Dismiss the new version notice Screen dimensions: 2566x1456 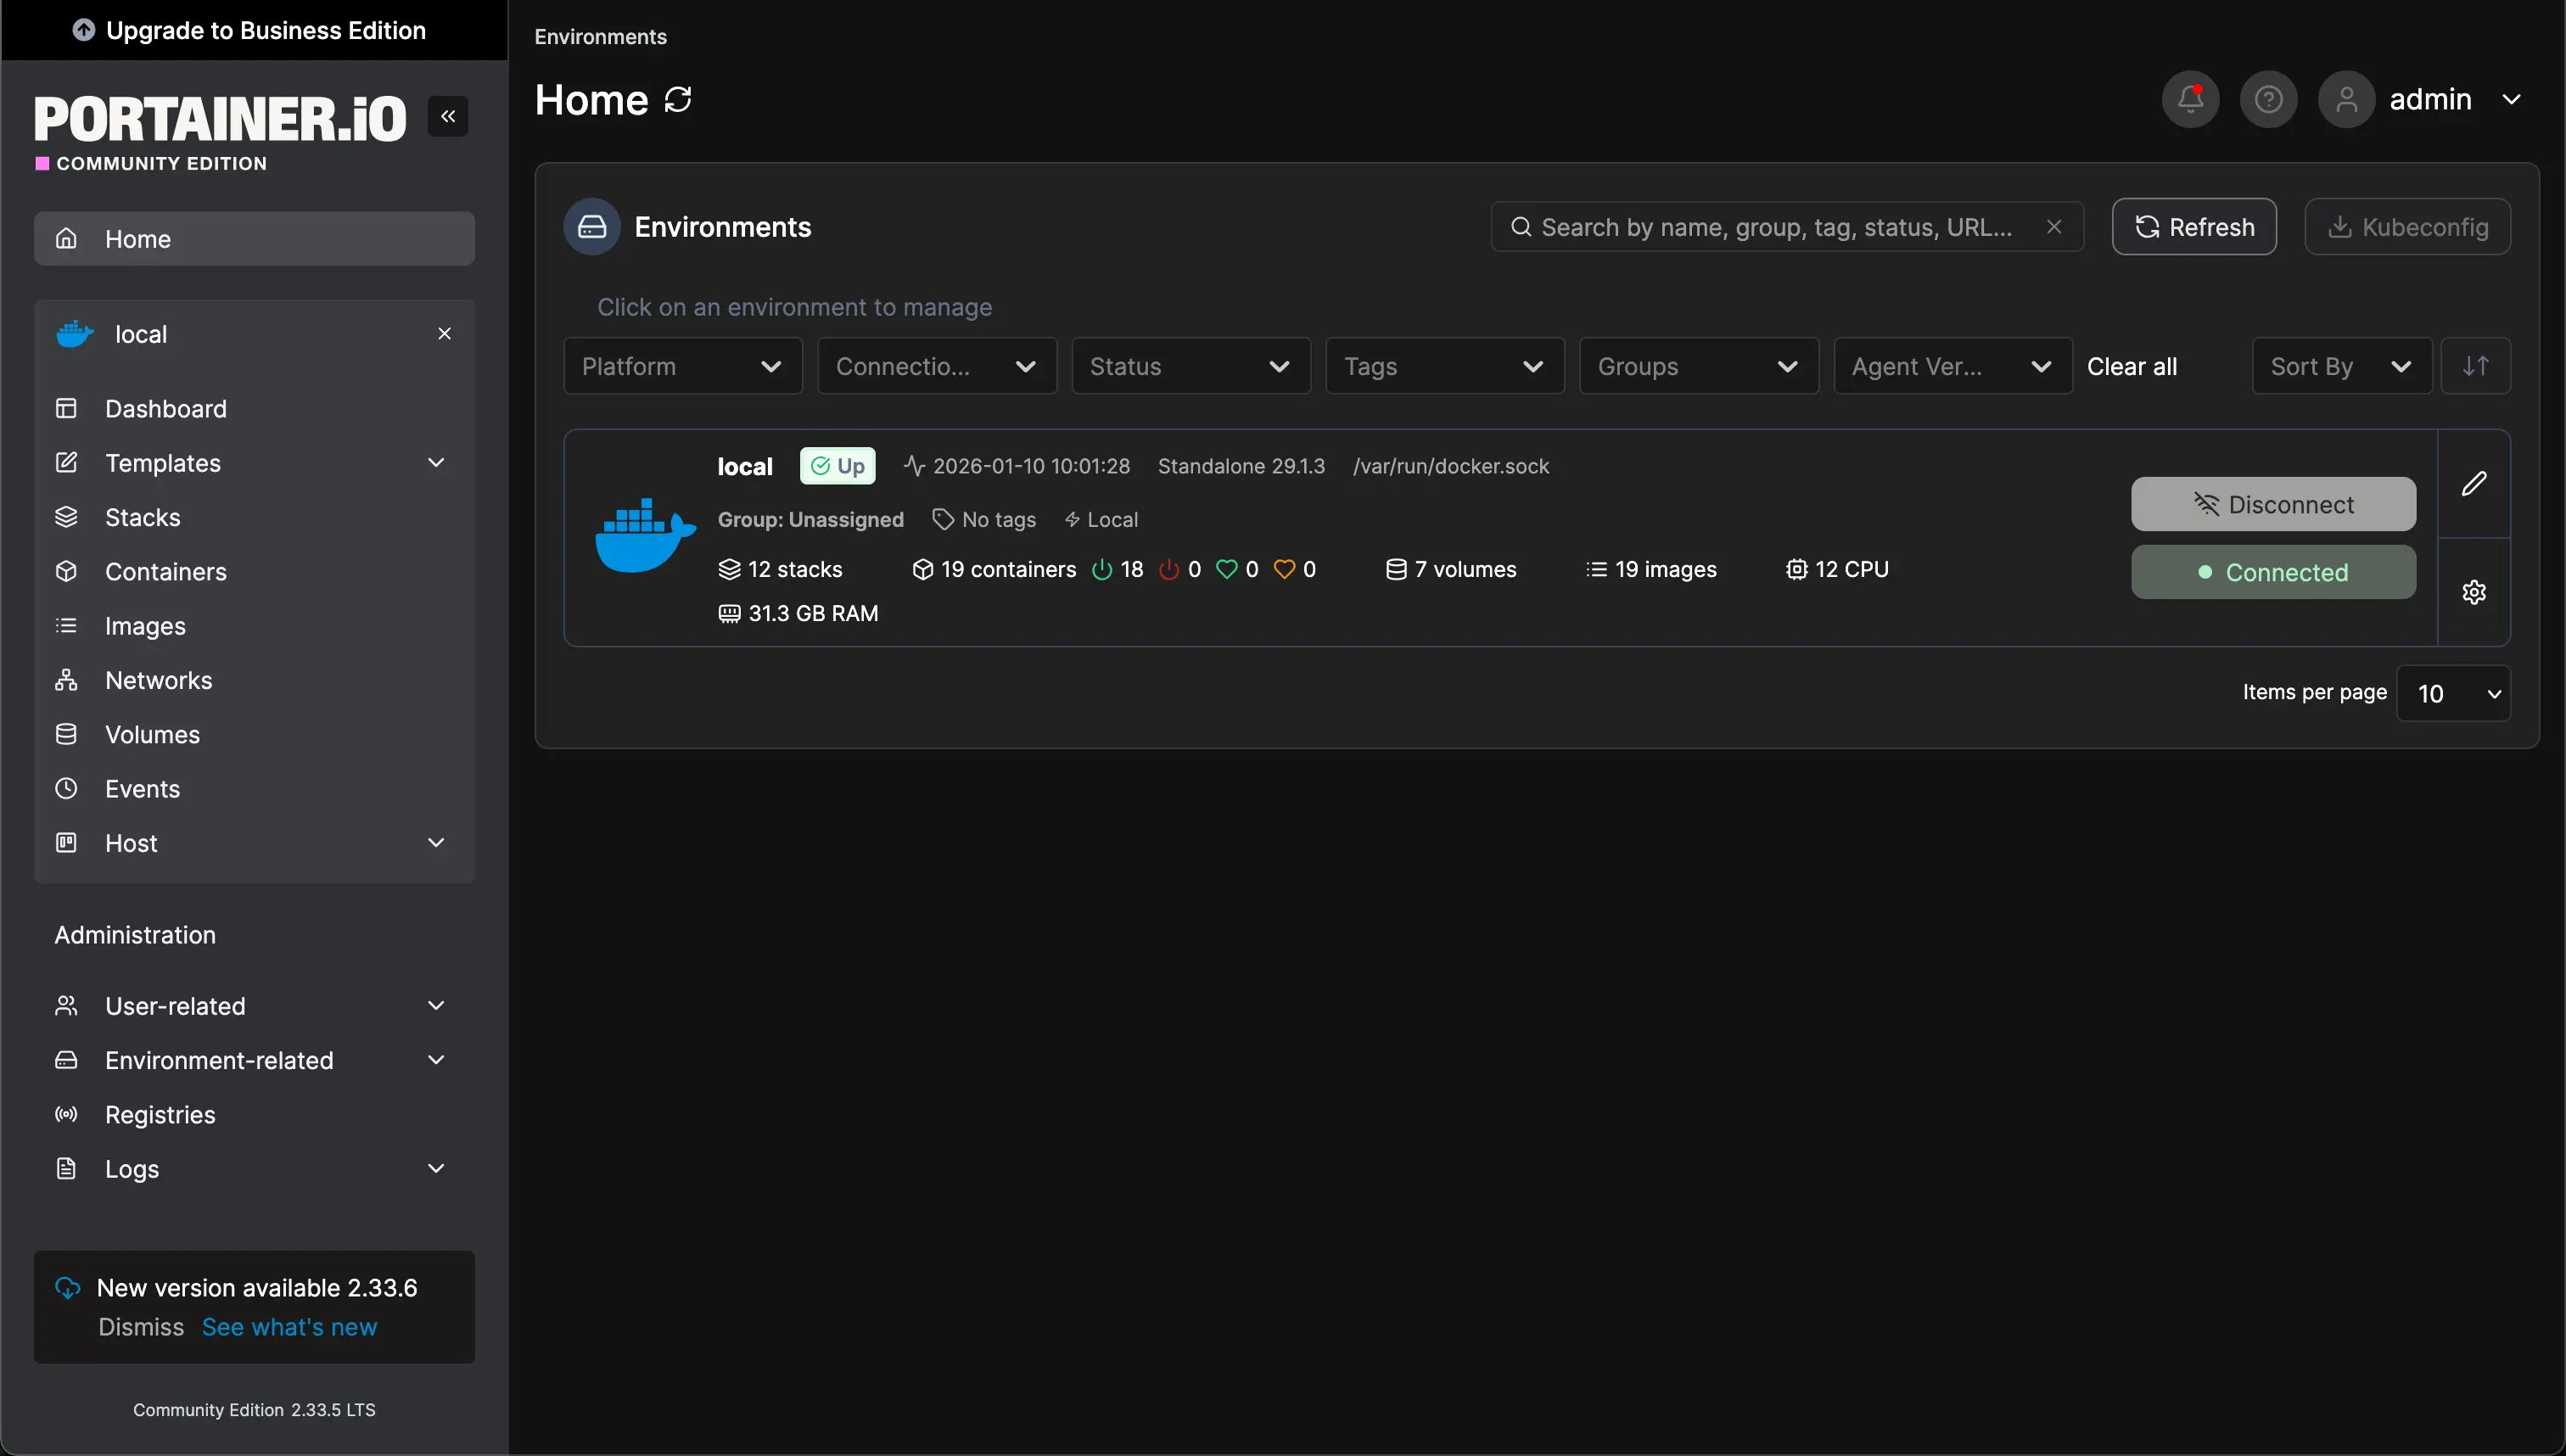141,1326
